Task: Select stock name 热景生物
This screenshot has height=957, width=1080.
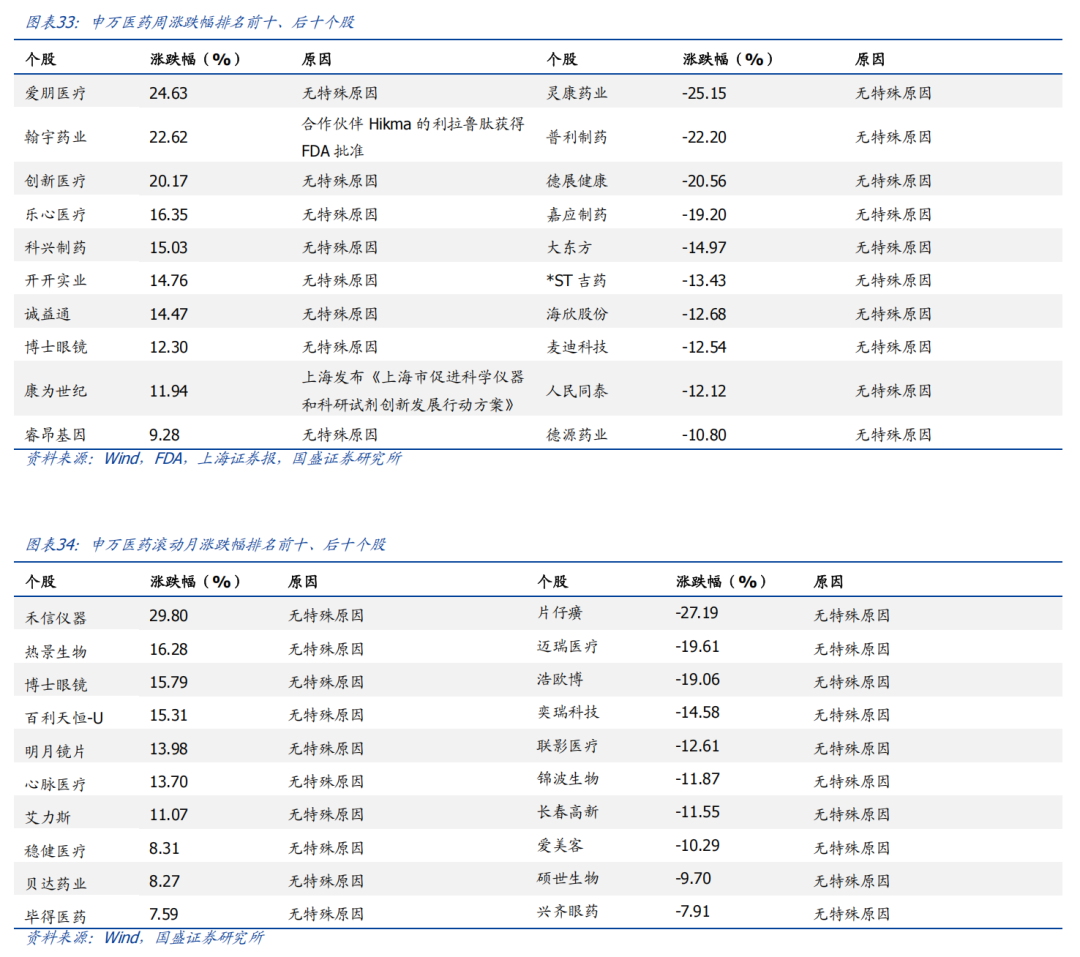Action: [56, 652]
